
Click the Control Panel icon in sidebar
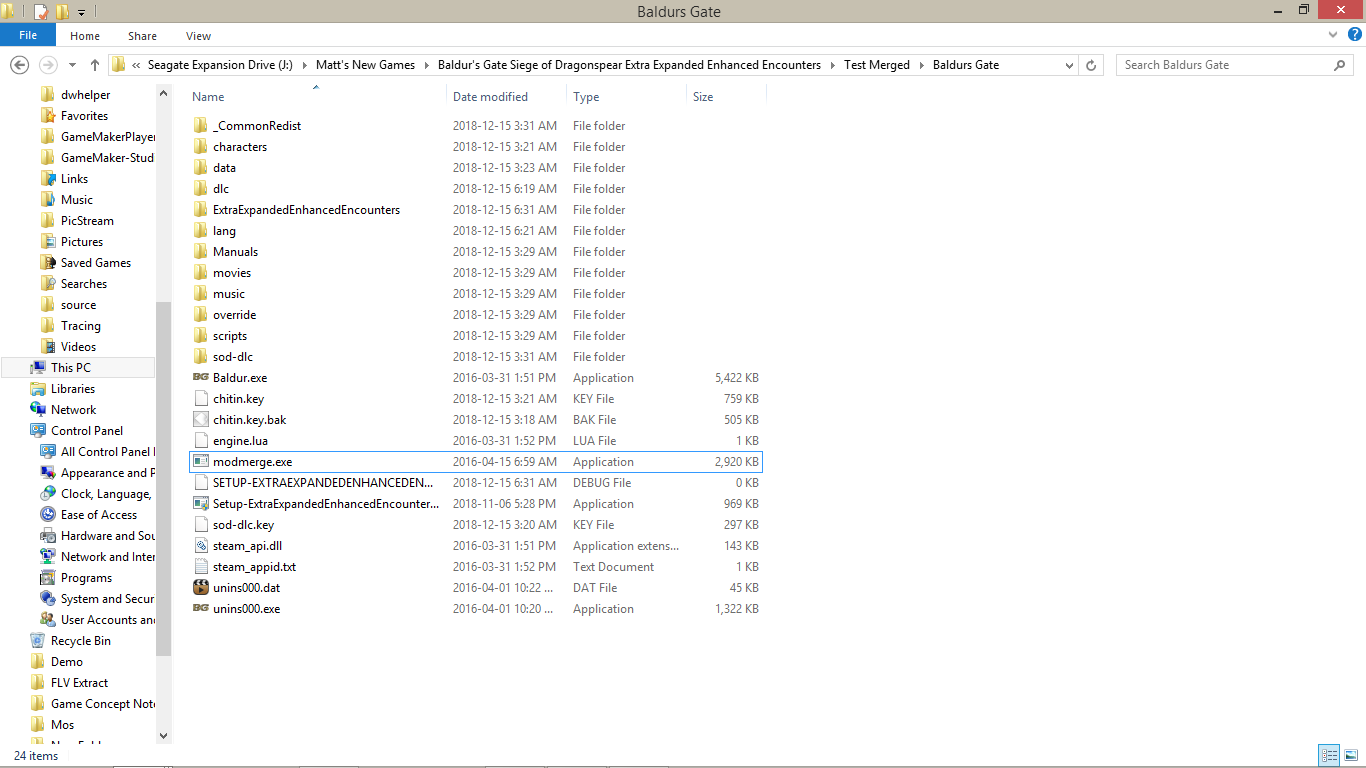[x=38, y=431]
